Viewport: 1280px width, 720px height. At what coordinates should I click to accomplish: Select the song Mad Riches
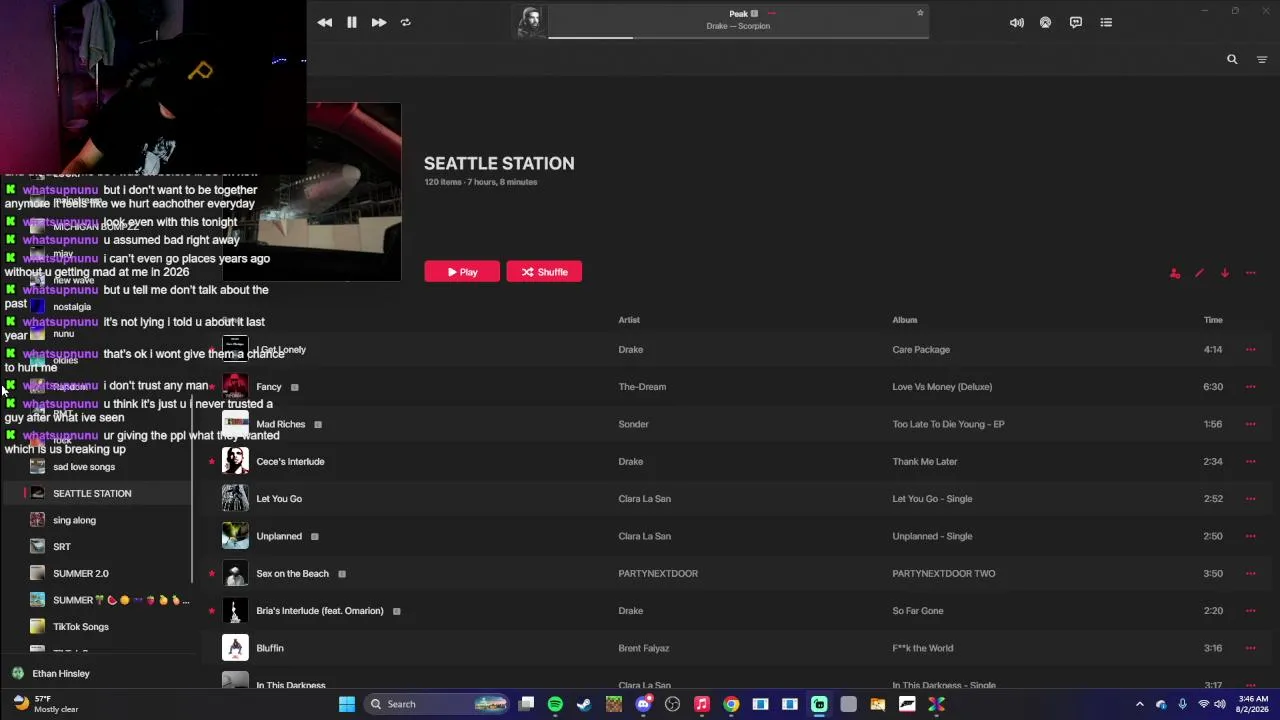[x=281, y=424]
